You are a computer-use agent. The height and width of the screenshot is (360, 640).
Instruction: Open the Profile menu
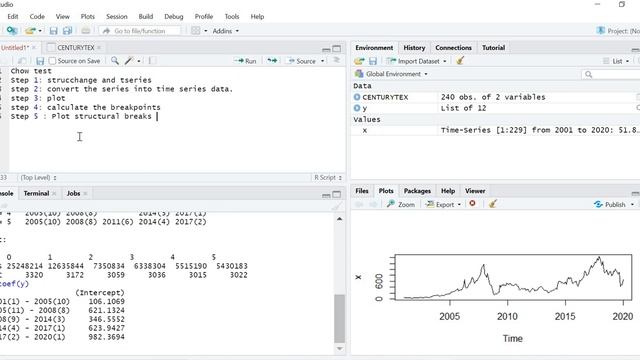click(204, 17)
